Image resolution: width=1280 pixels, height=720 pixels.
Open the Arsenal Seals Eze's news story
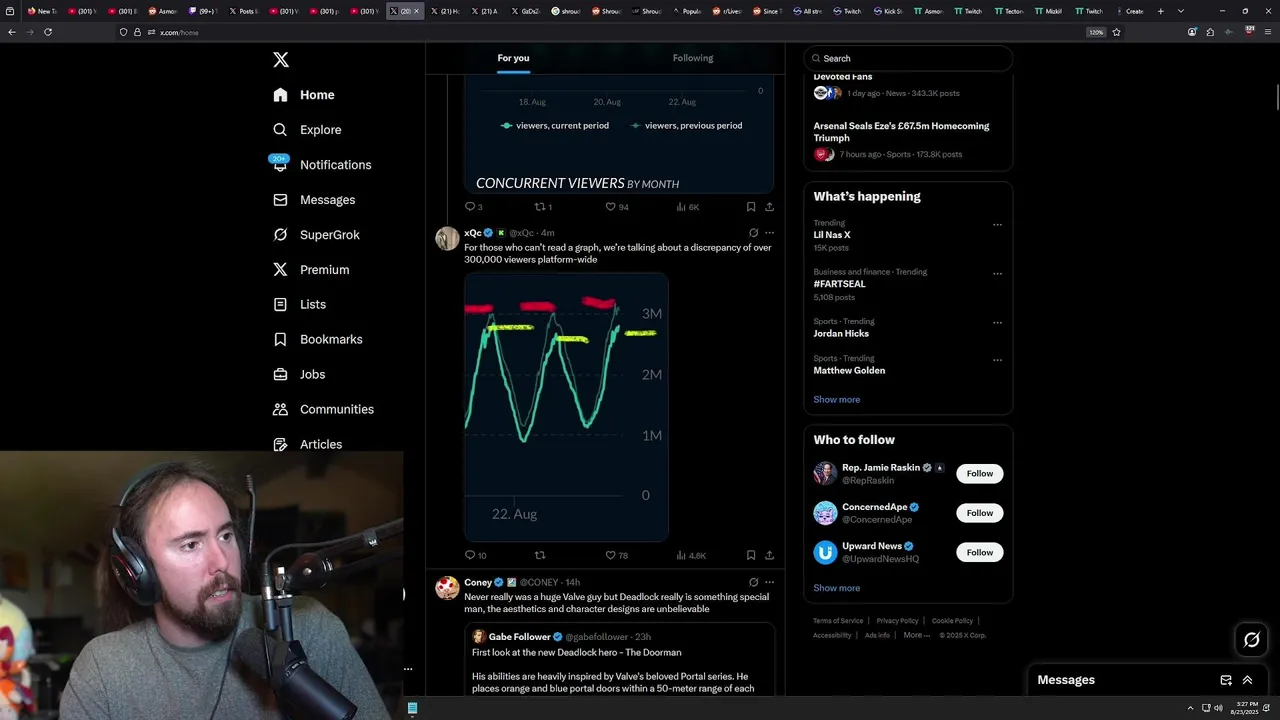coord(908,141)
